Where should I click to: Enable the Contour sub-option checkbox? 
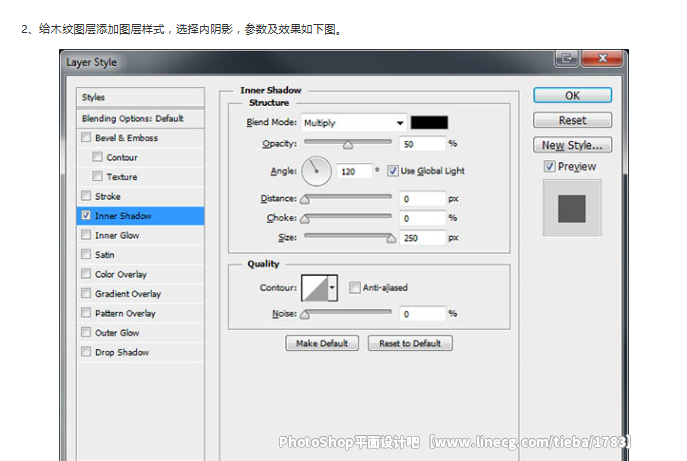coord(97,157)
